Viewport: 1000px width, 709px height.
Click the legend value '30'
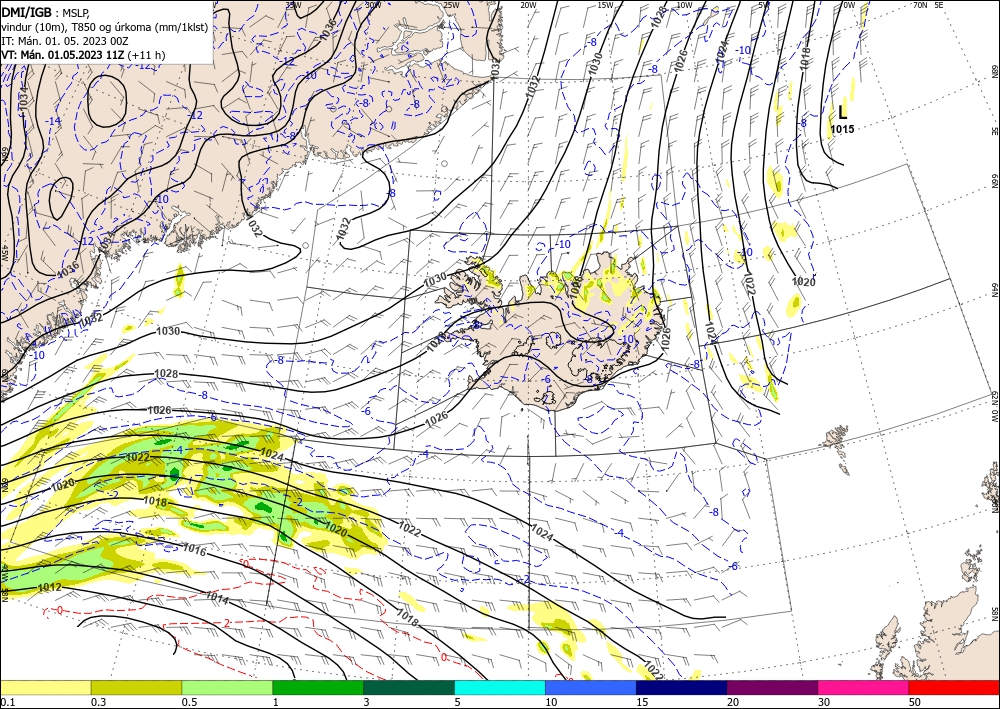825,702
